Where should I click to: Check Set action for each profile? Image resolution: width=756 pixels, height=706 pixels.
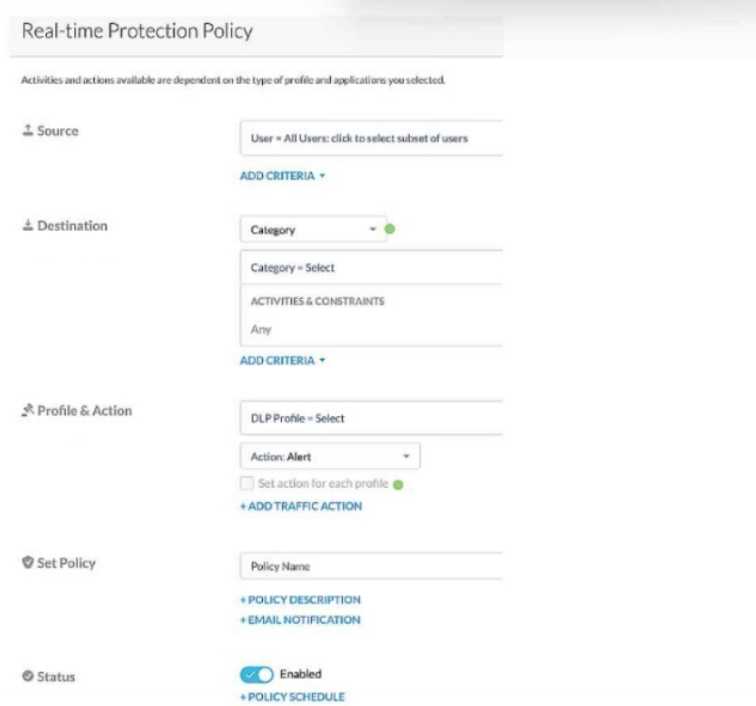pyautogui.click(x=247, y=484)
